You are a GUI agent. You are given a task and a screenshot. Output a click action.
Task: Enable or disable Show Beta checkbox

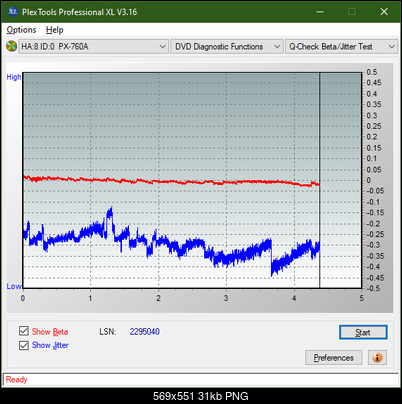point(24,331)
